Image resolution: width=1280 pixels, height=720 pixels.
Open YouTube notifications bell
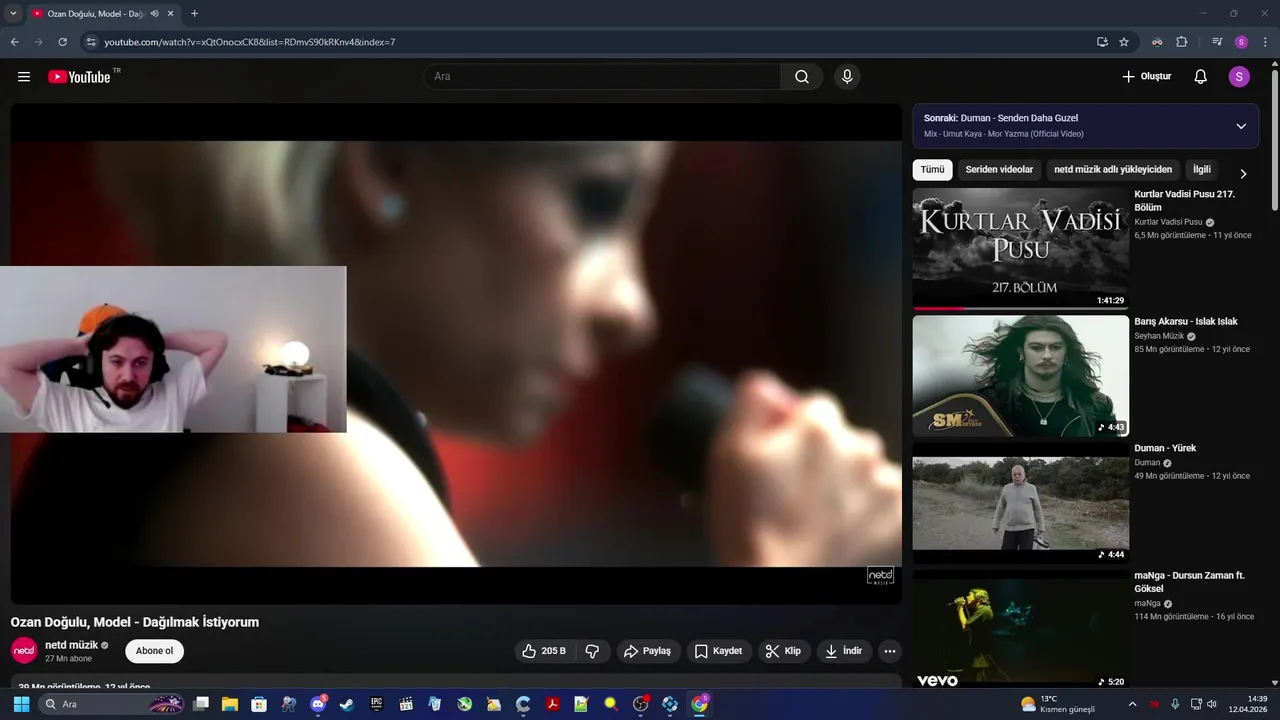click(x=1201, y=77)
